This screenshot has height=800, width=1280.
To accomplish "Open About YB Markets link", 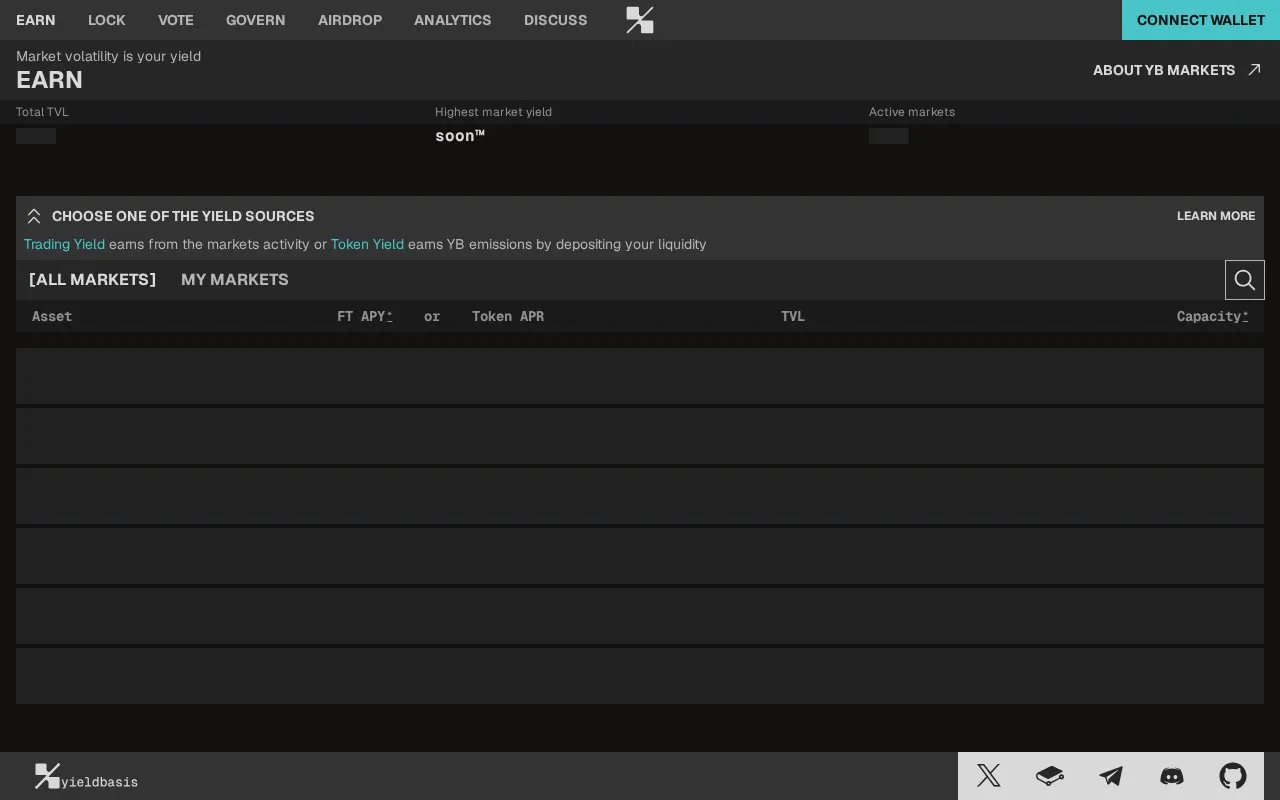I will click(x=1164, y=70).
